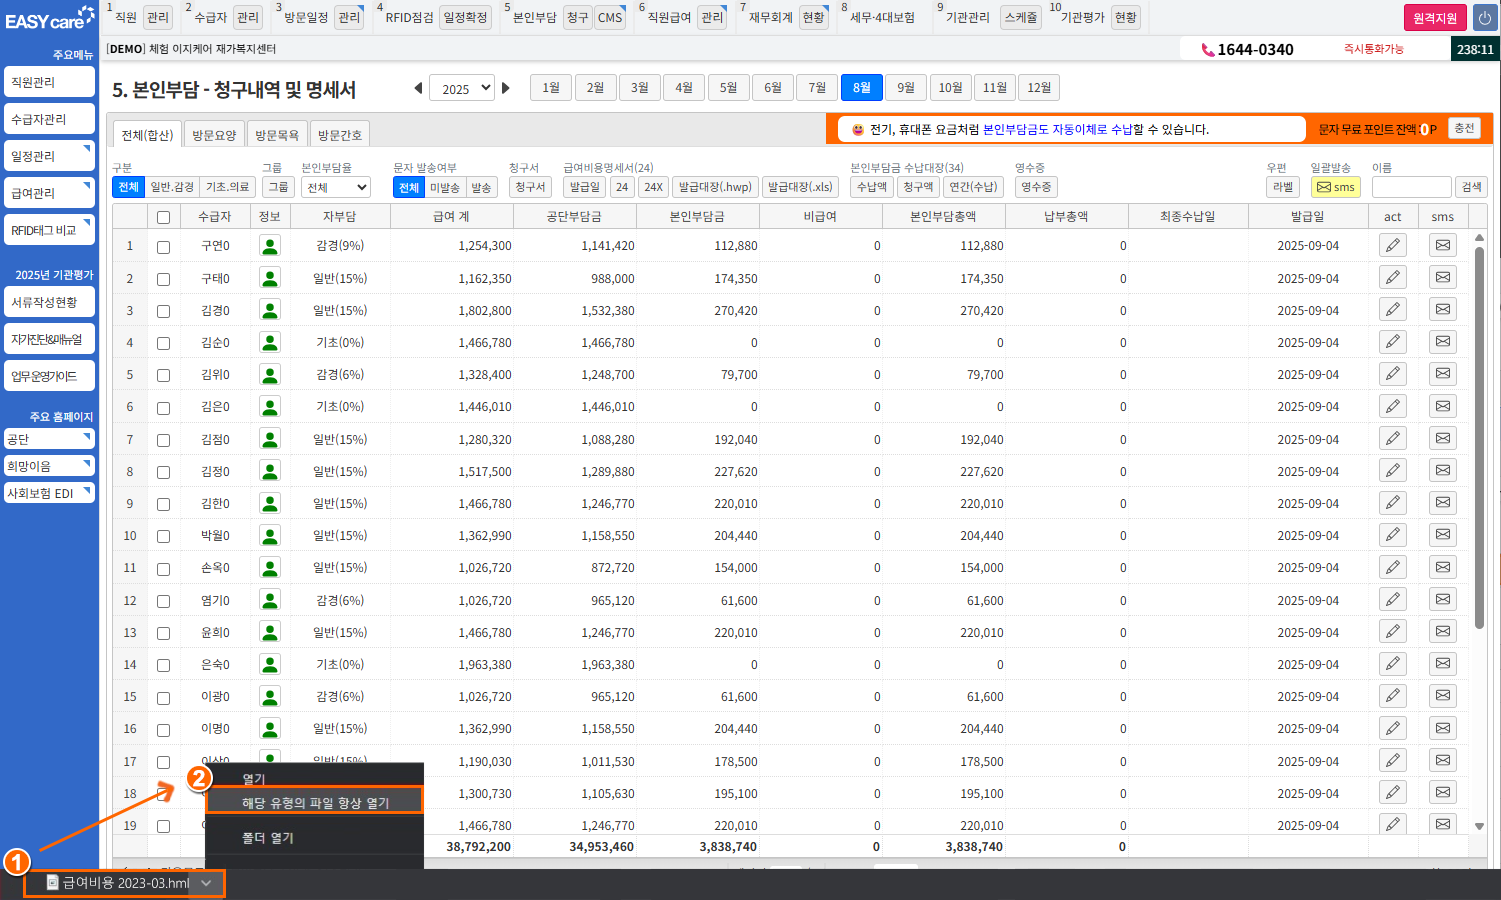Select '해당 유형의 파일 항상 열기' menu item
This screenshot has height=900, width=1501.
click(315, 802)
